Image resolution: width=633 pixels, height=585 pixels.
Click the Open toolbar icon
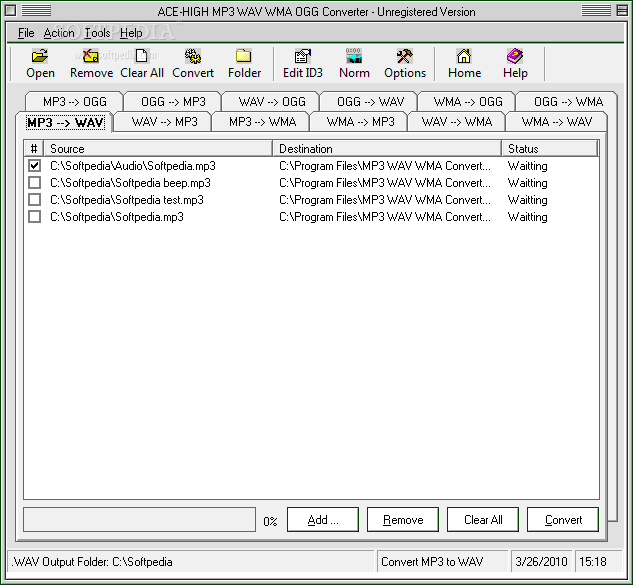pyautogui.click(x=40, y=63)
